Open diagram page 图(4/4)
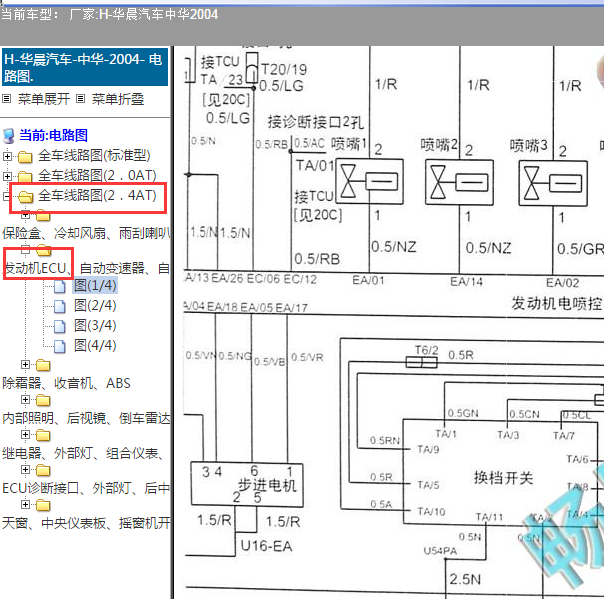The height and width of the screenshot is (599, 604). [x=95, y=346]
